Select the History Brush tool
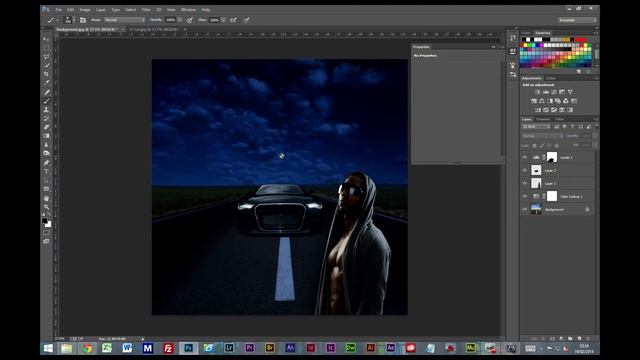 pyautogui.click(x=46, y=118)
